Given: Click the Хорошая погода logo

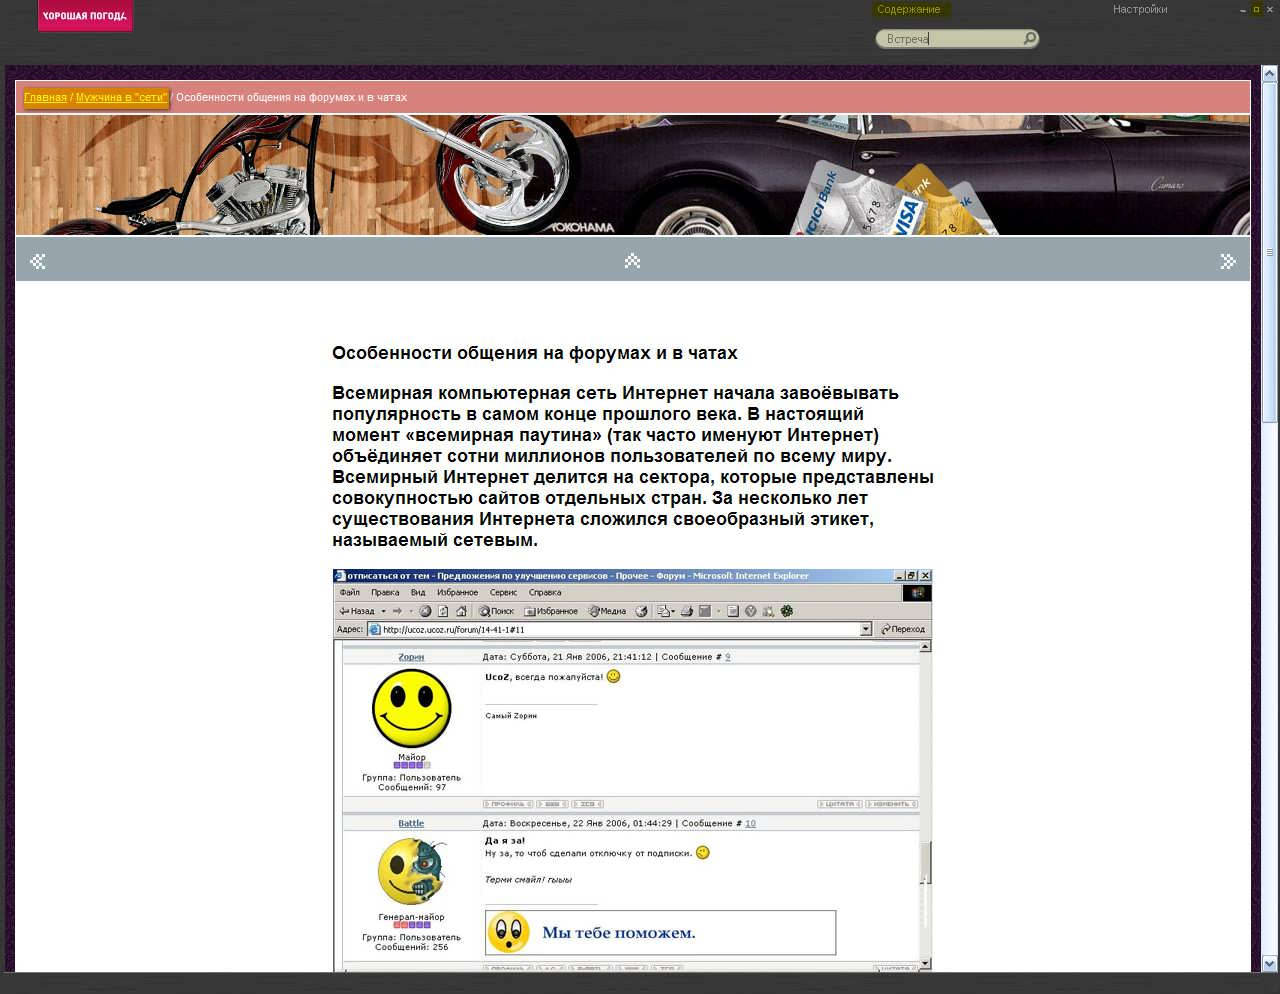Looking at the screenshot, I should pyautogui.click(x=85, y=16).
